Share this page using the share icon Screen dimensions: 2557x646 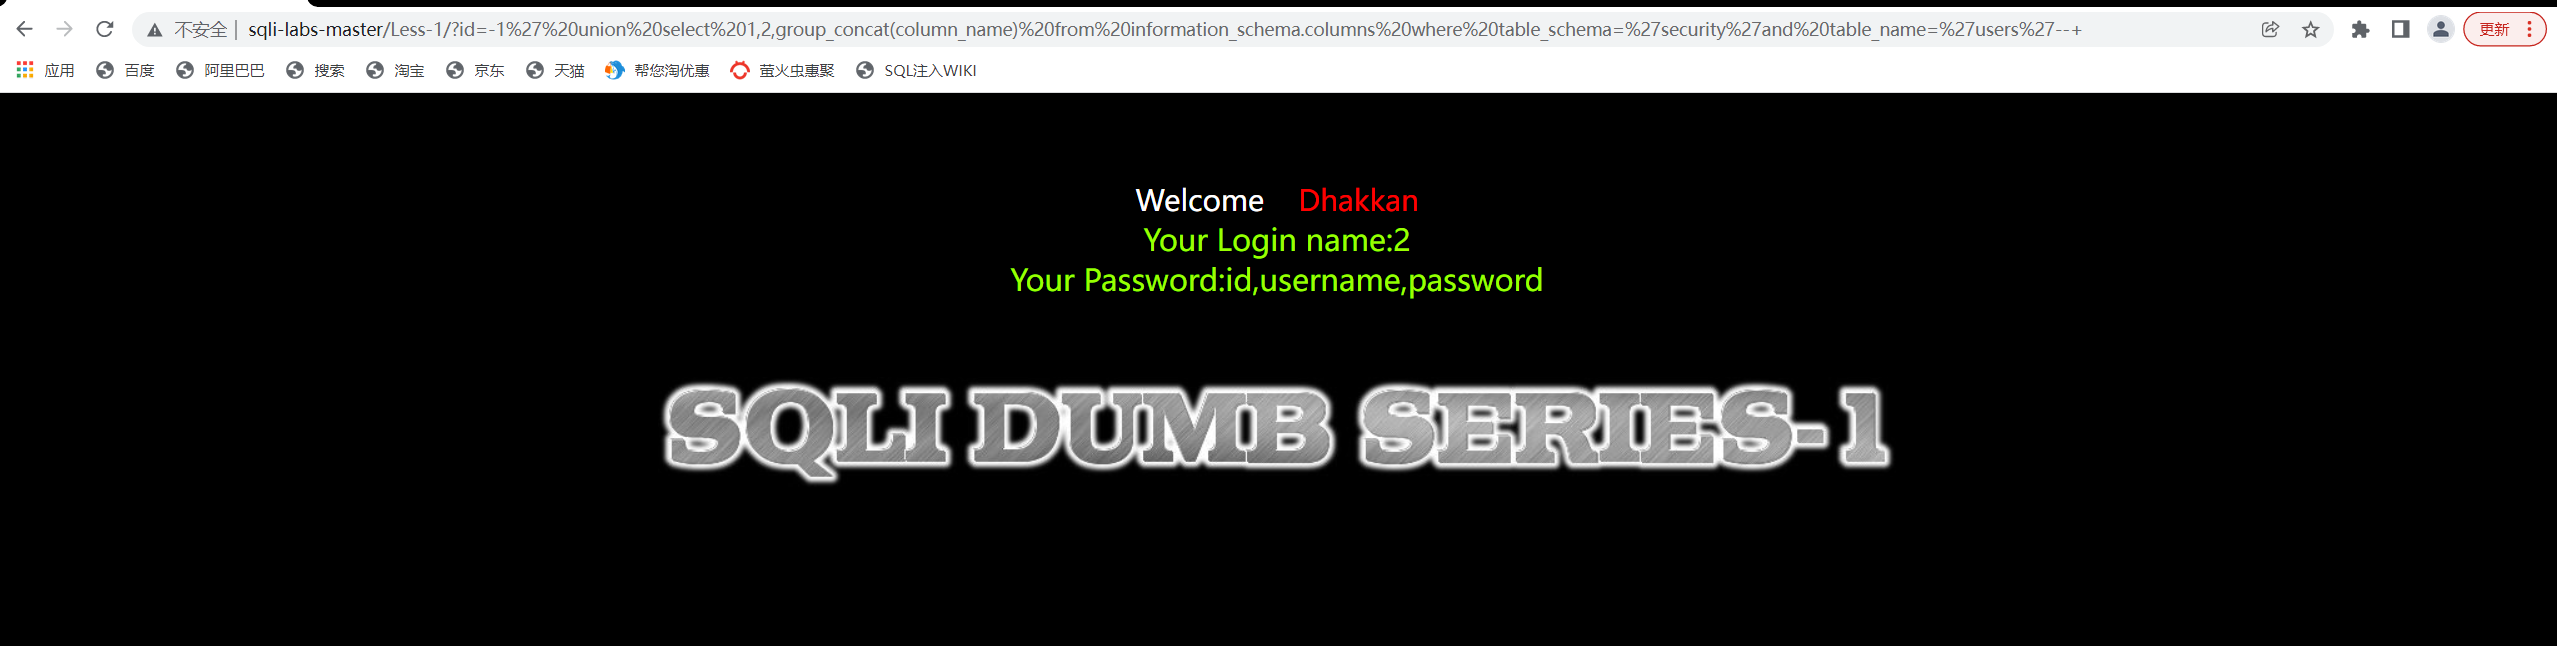(x=2270, y=30)
